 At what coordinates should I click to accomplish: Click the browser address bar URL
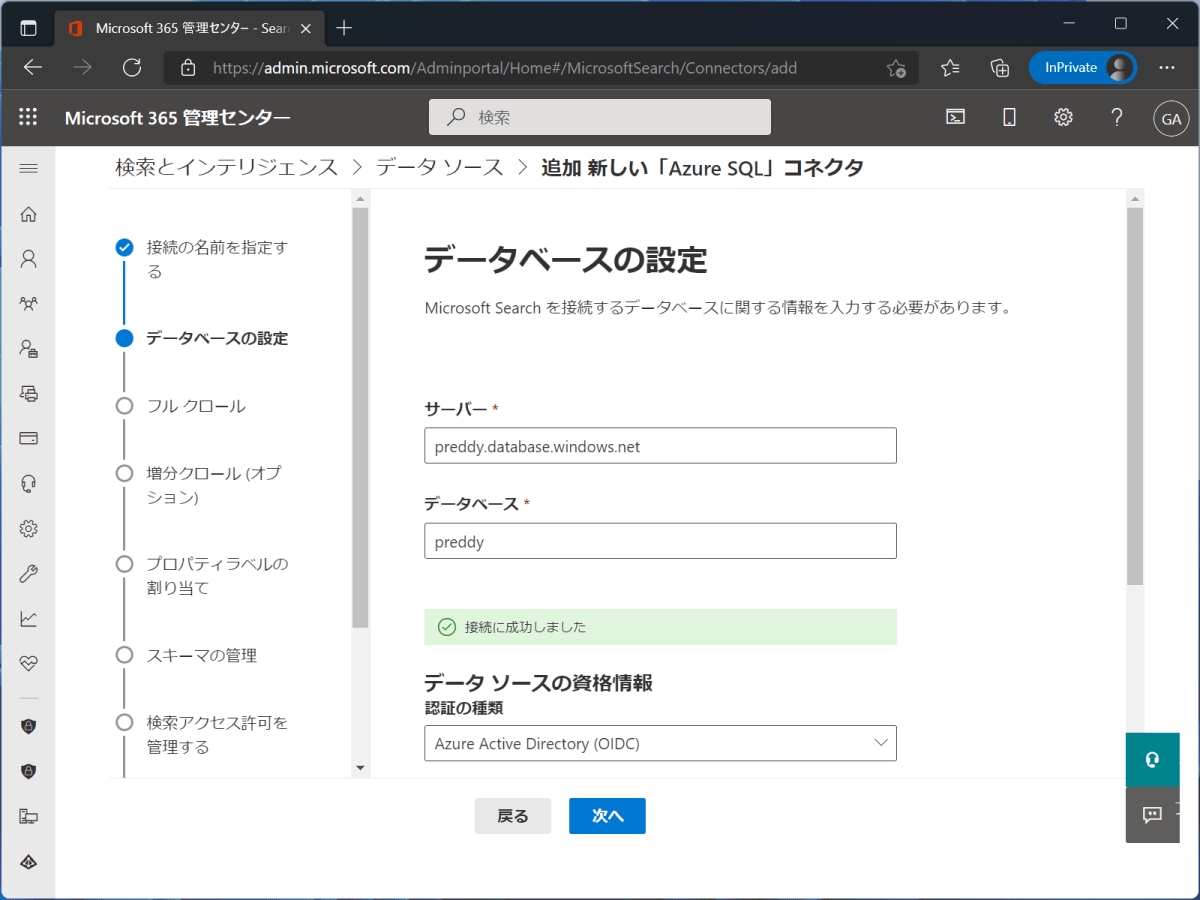click(505, 68)
